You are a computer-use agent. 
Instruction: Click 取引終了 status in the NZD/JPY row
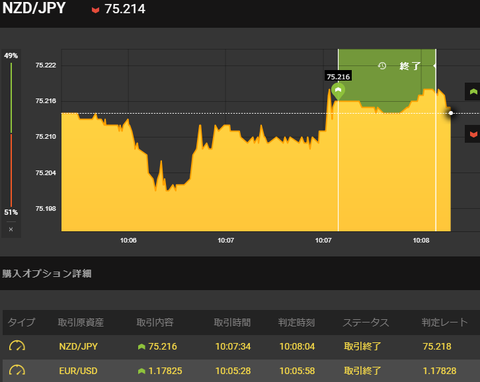(x=362, y=346)
